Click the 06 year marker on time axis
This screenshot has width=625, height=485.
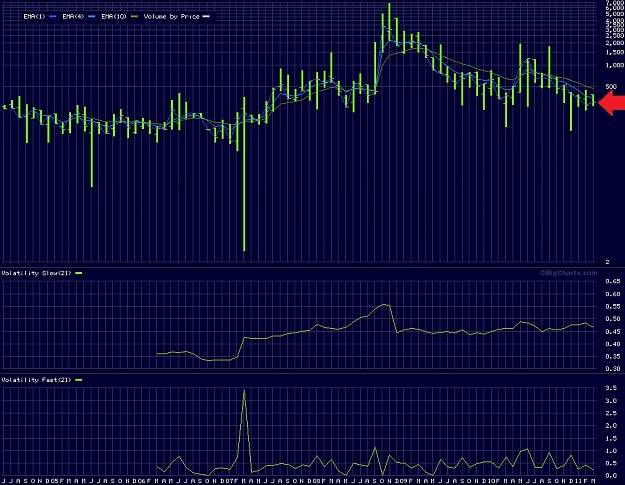144,481
